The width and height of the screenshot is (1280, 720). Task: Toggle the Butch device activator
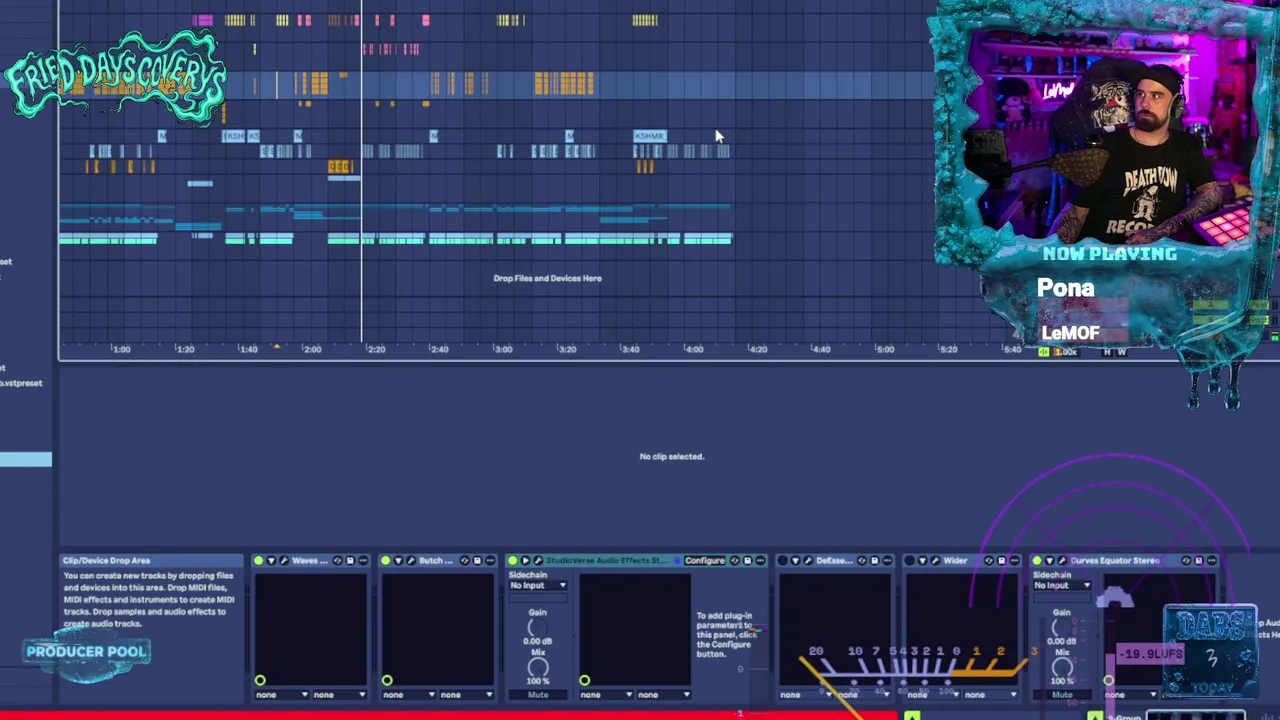click(385, 560)
